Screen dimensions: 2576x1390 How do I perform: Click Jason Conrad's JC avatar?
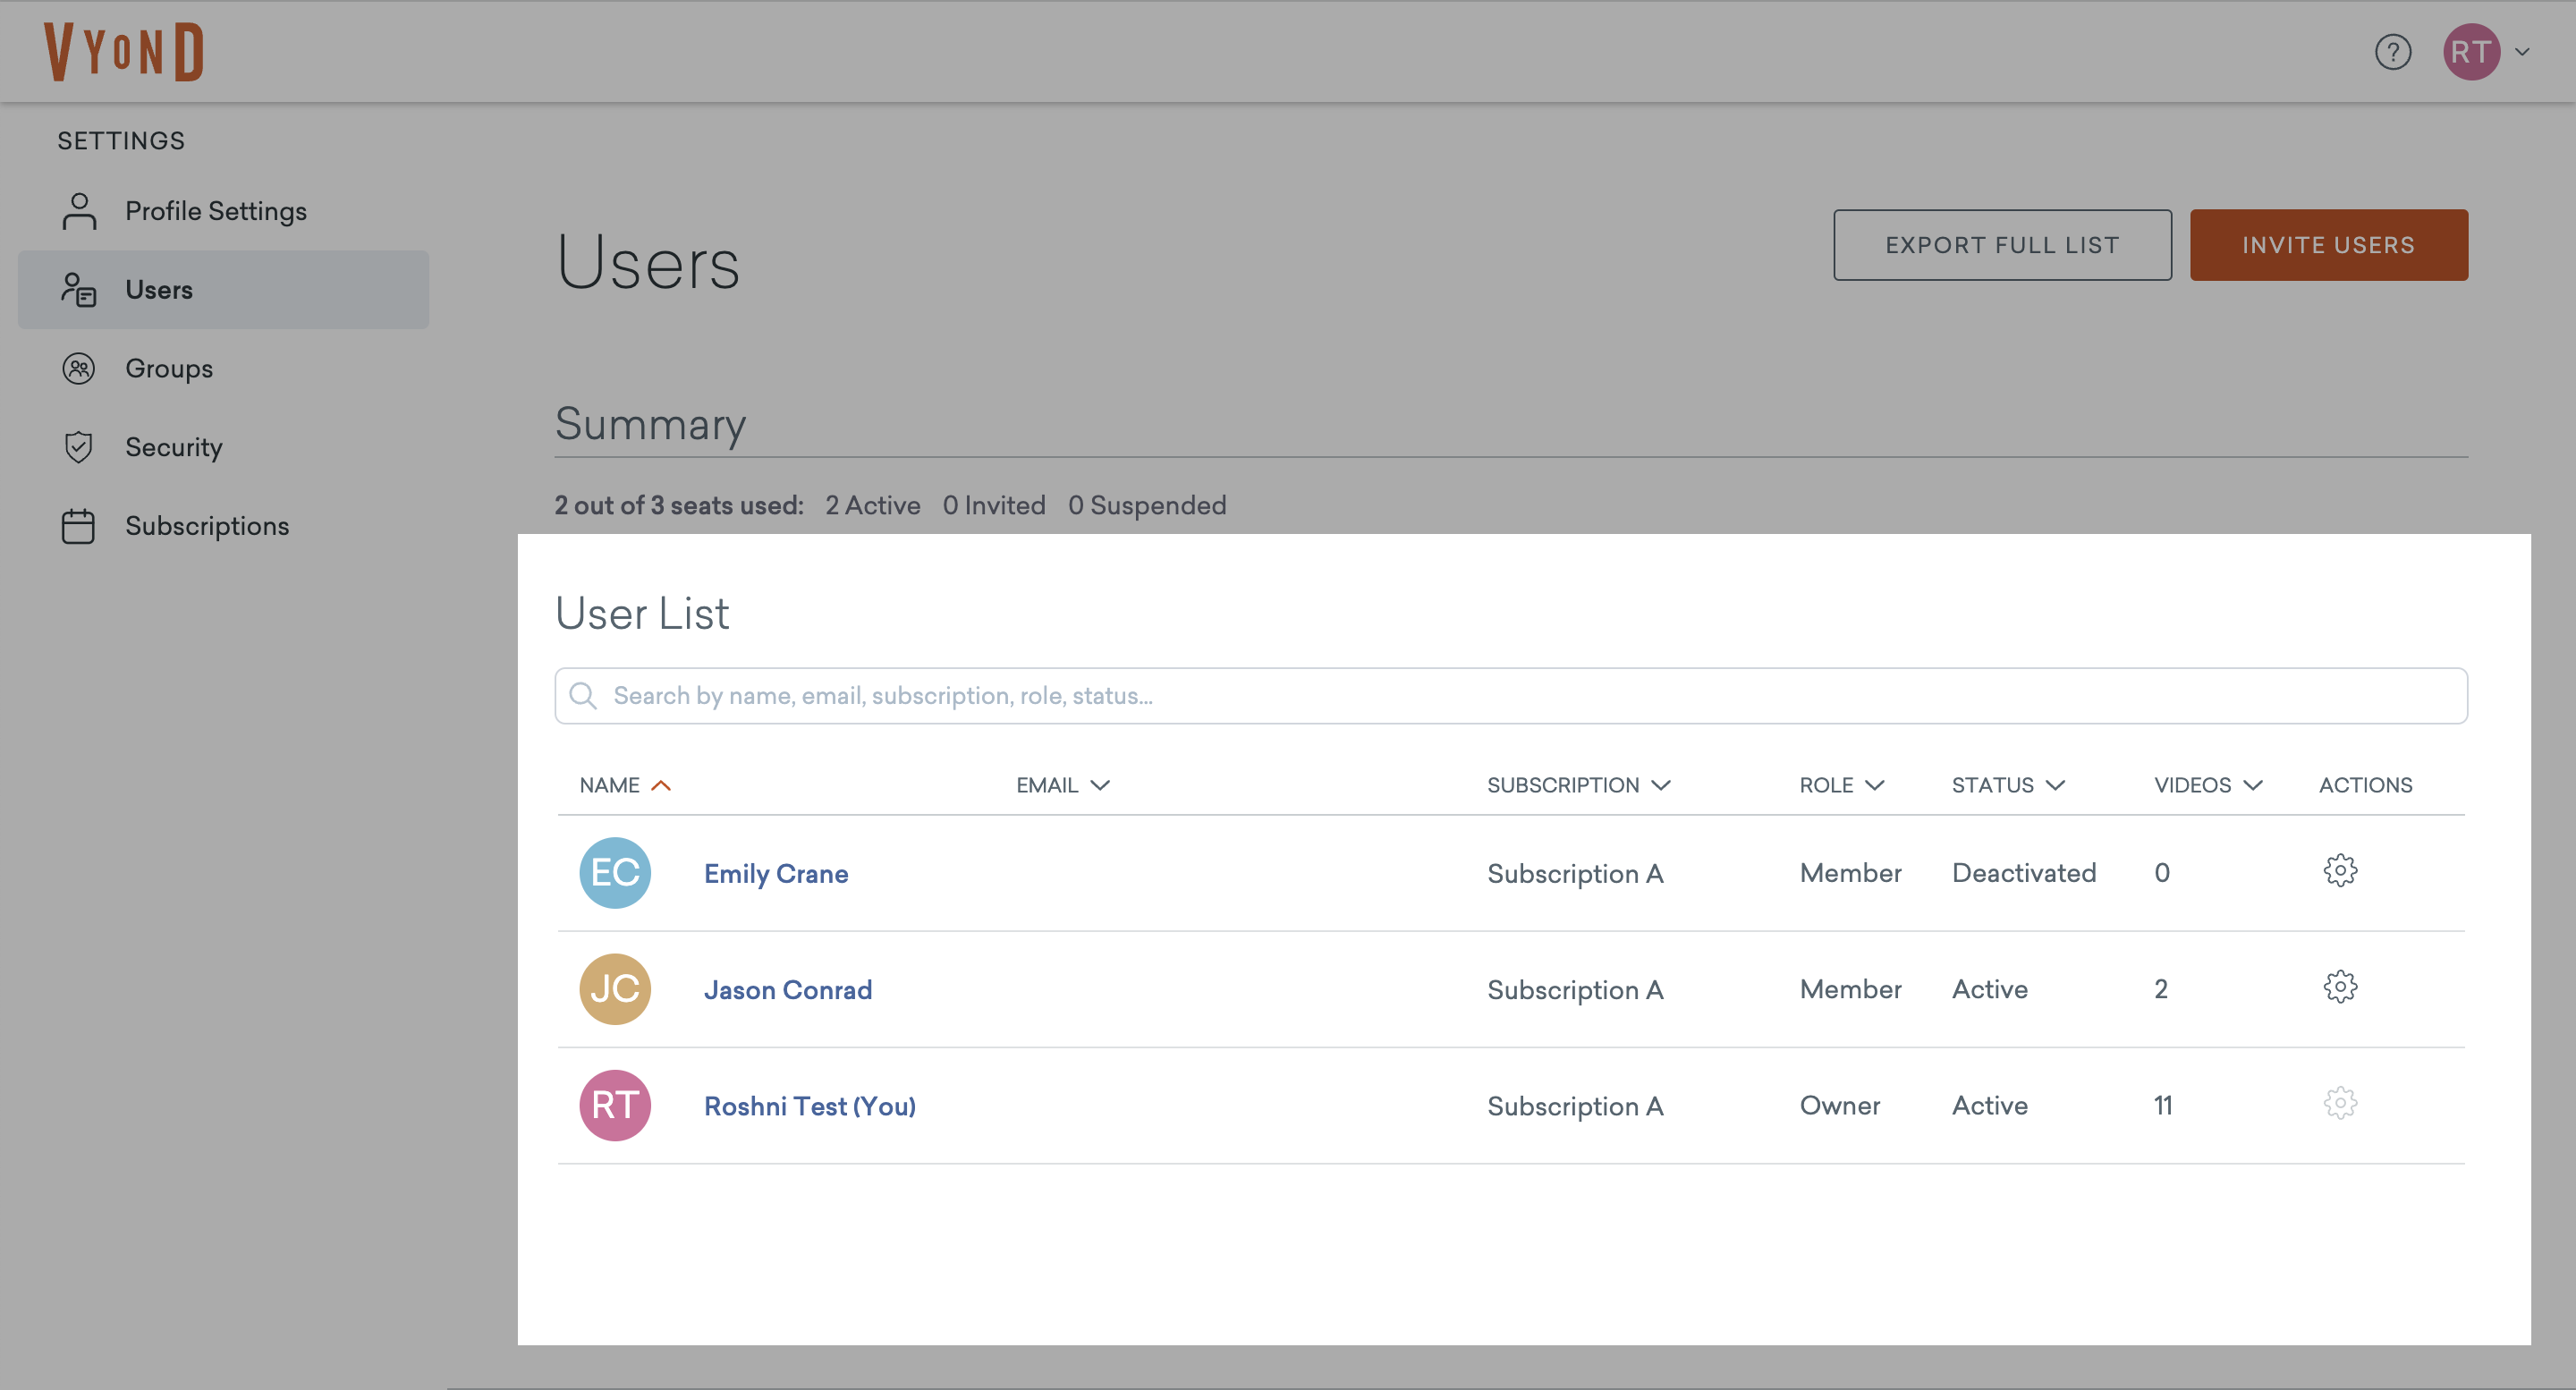[615, 988]
